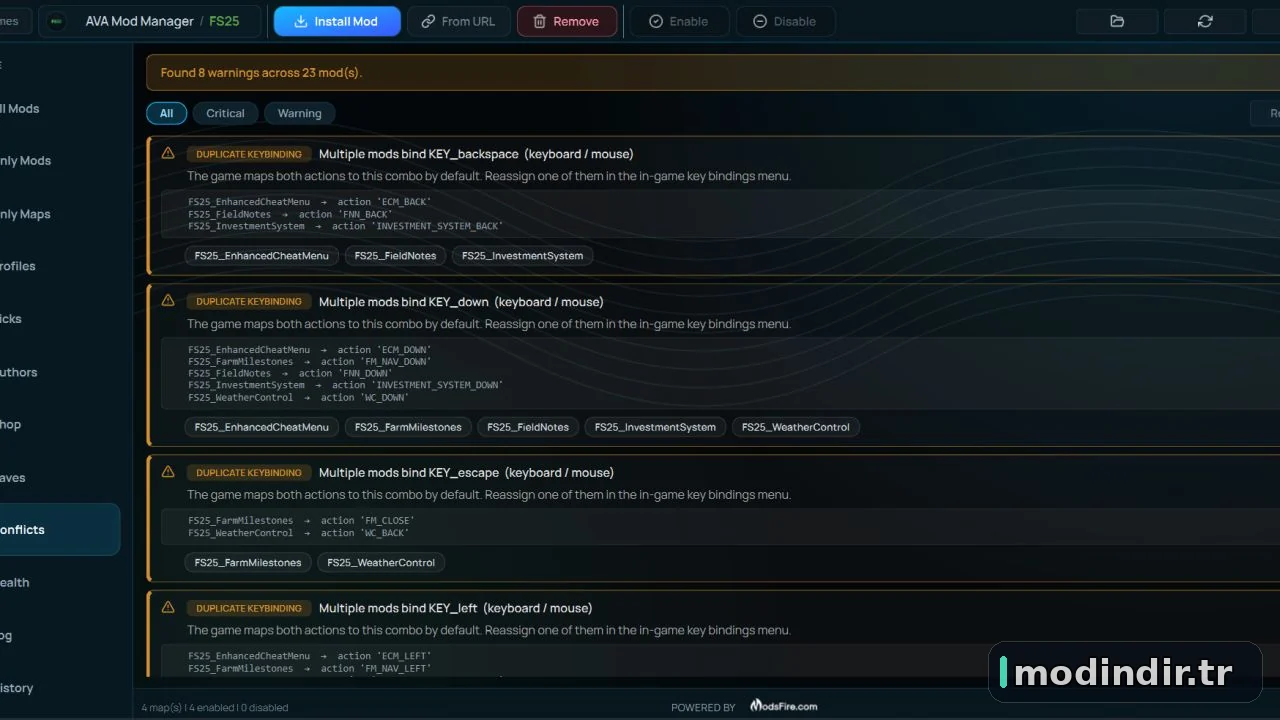The image size is (1280, 720).
Task: Click the DUPLICATE KEYBINDING badge on the KEY_down card
Action: point(249,301)
